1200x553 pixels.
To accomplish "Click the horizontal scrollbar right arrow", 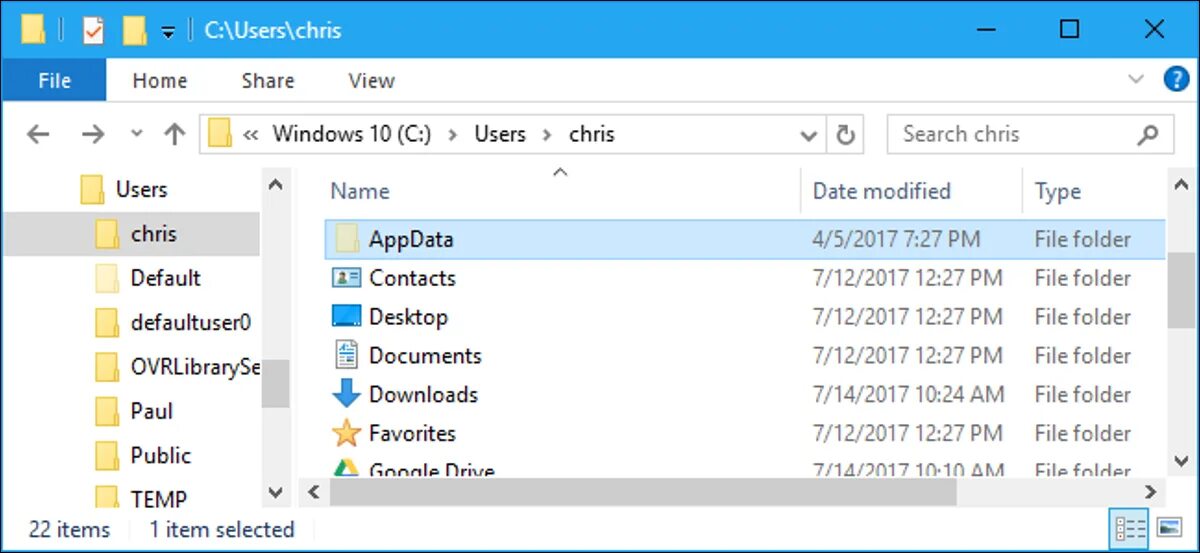I will pyautogui.click(x=1150, y=491).
